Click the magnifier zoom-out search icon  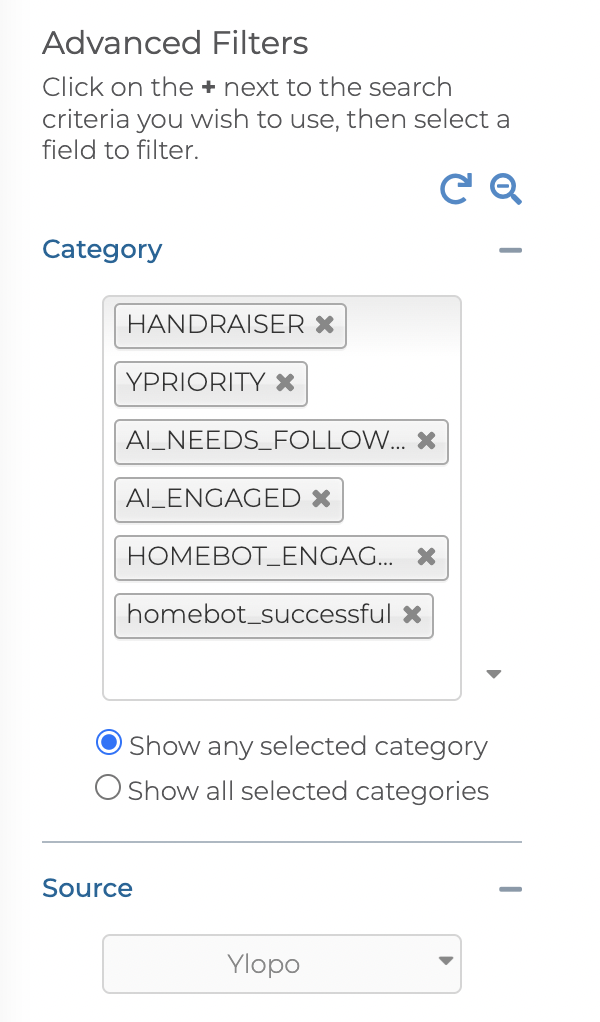tap(505, 188)
